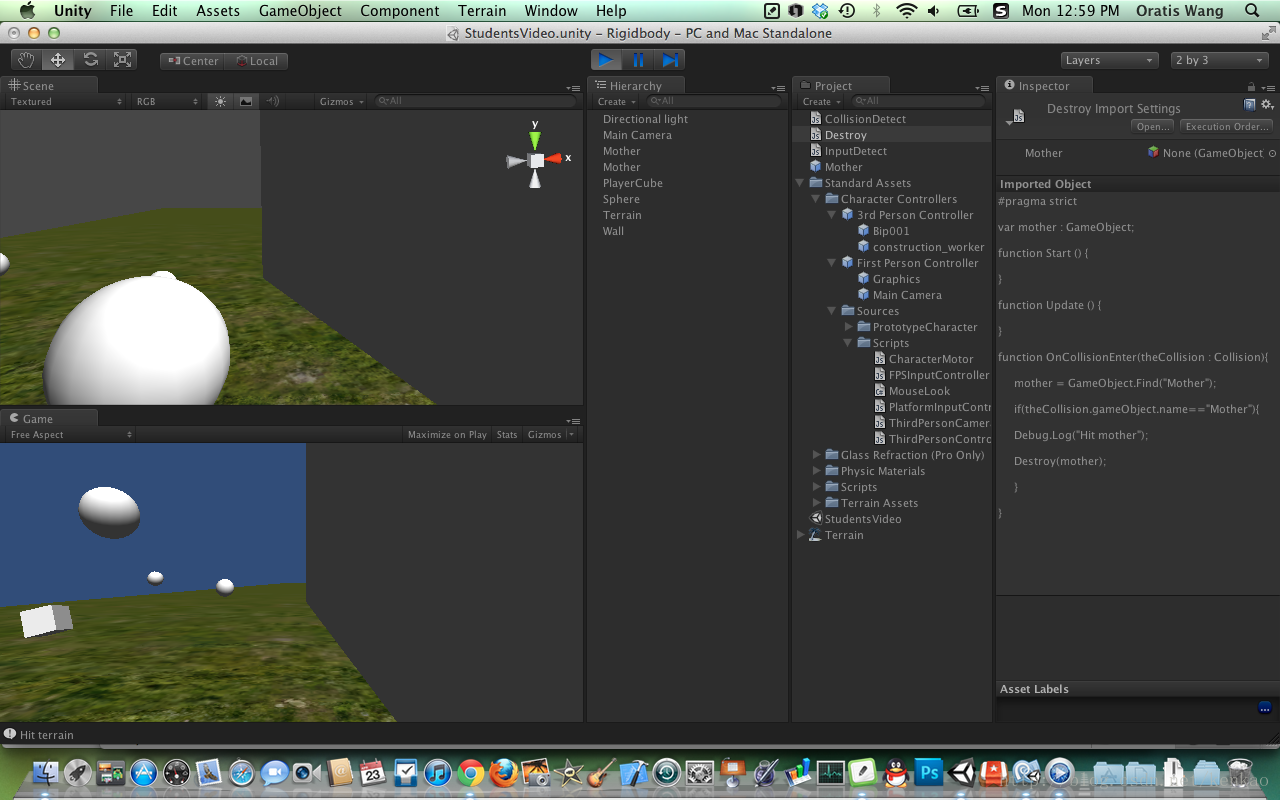The image size is (1280, 800).
Task: Open Inspector help book icon
Action: [1250, 104]
